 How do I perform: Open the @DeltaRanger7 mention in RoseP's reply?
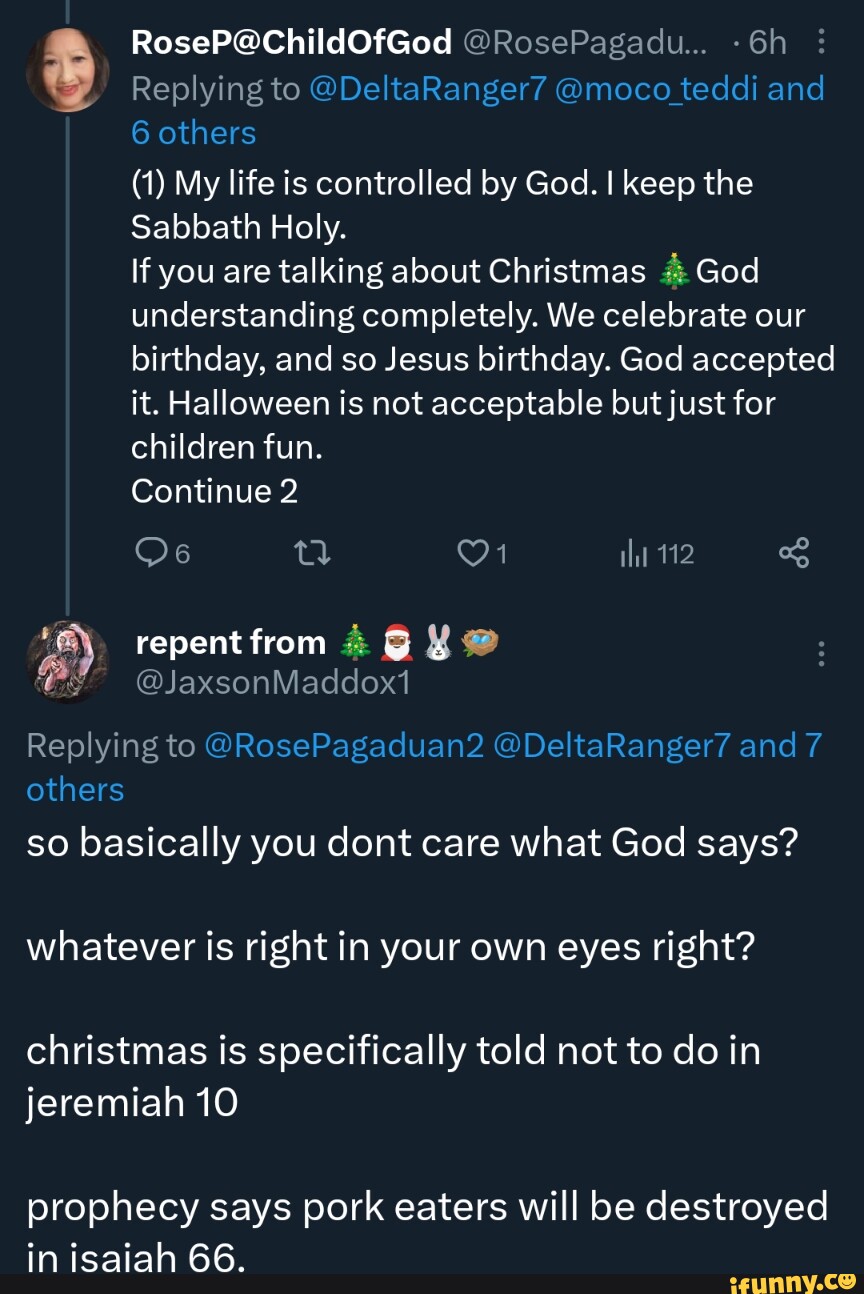(428, 89)
